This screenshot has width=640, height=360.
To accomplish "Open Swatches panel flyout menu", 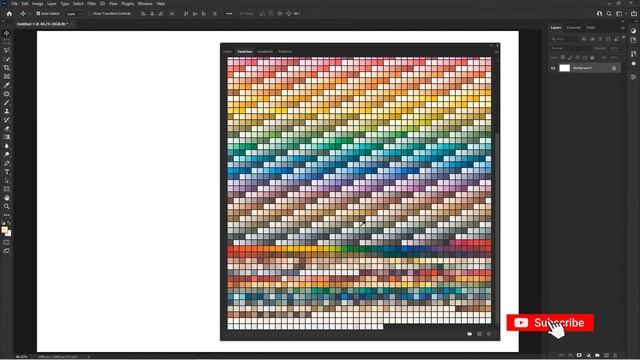I will click(x=496, y=51).
